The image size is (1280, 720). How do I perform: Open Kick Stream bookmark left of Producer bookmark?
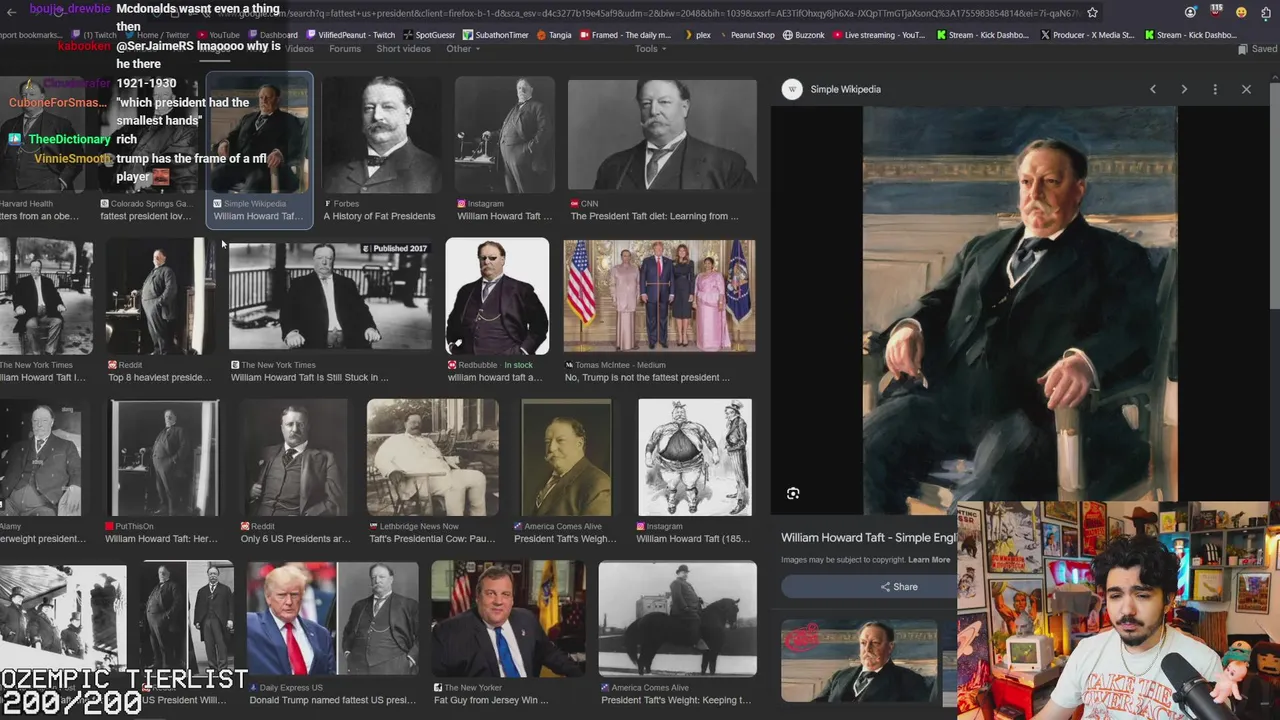(983, 35)
